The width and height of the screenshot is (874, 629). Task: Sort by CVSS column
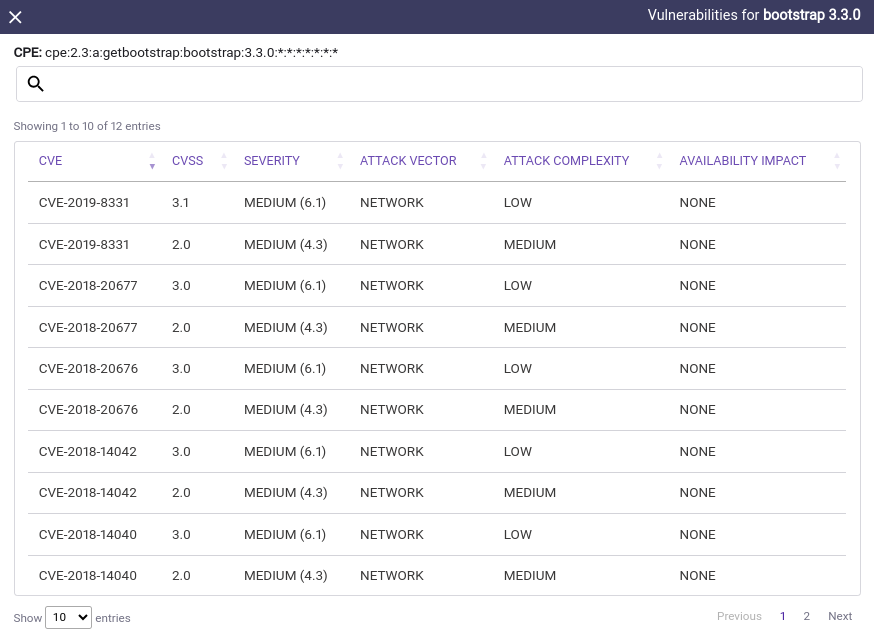point(187,161)
